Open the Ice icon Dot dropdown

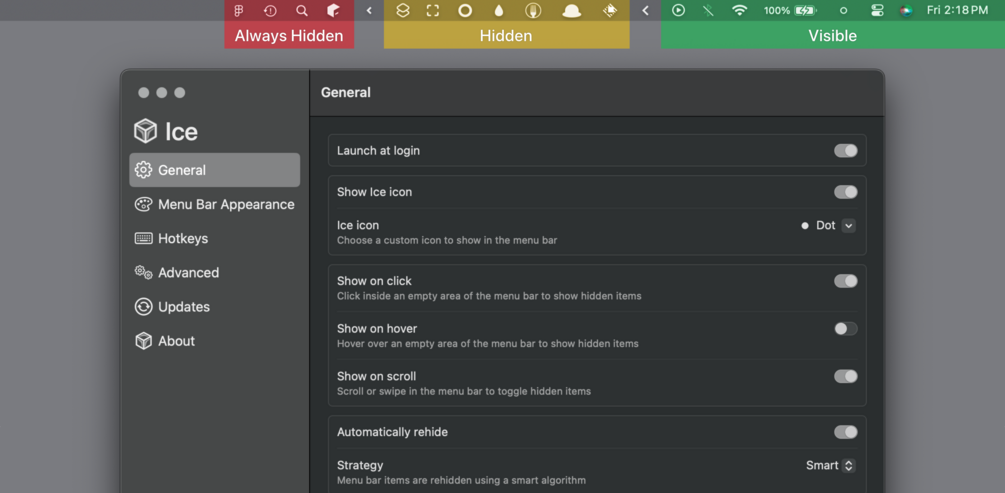(x=828, y=226)
